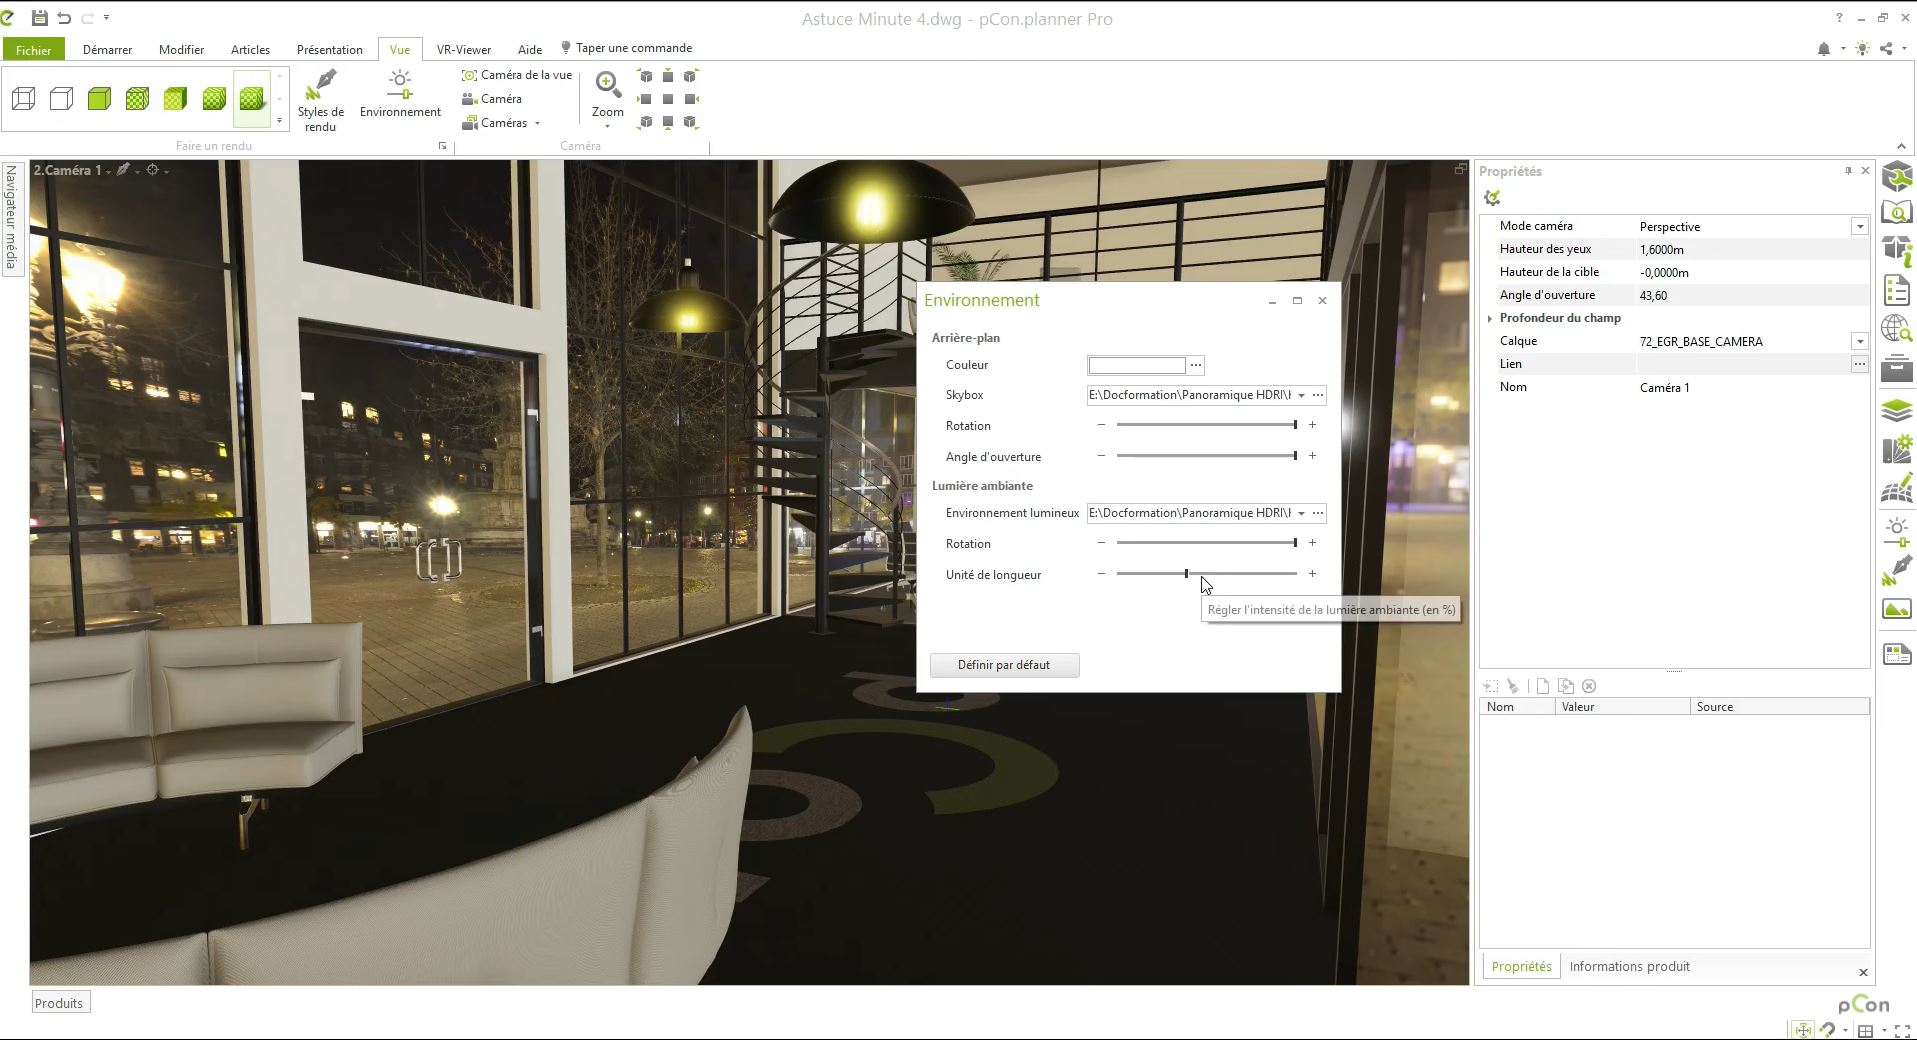
Task: Open the Skybox path dropdown
Action: tap(1301, 395)
